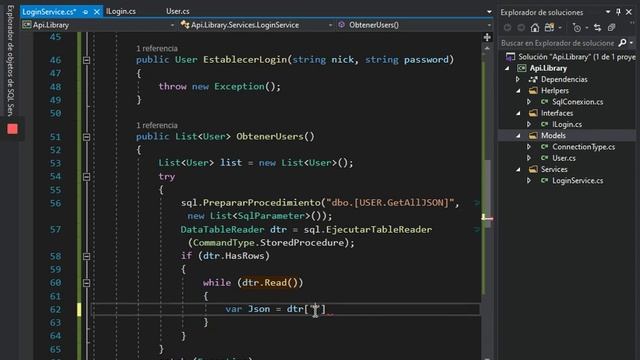Select 'ILogin.cs' in Solution Explorer tree

[567, 124]
